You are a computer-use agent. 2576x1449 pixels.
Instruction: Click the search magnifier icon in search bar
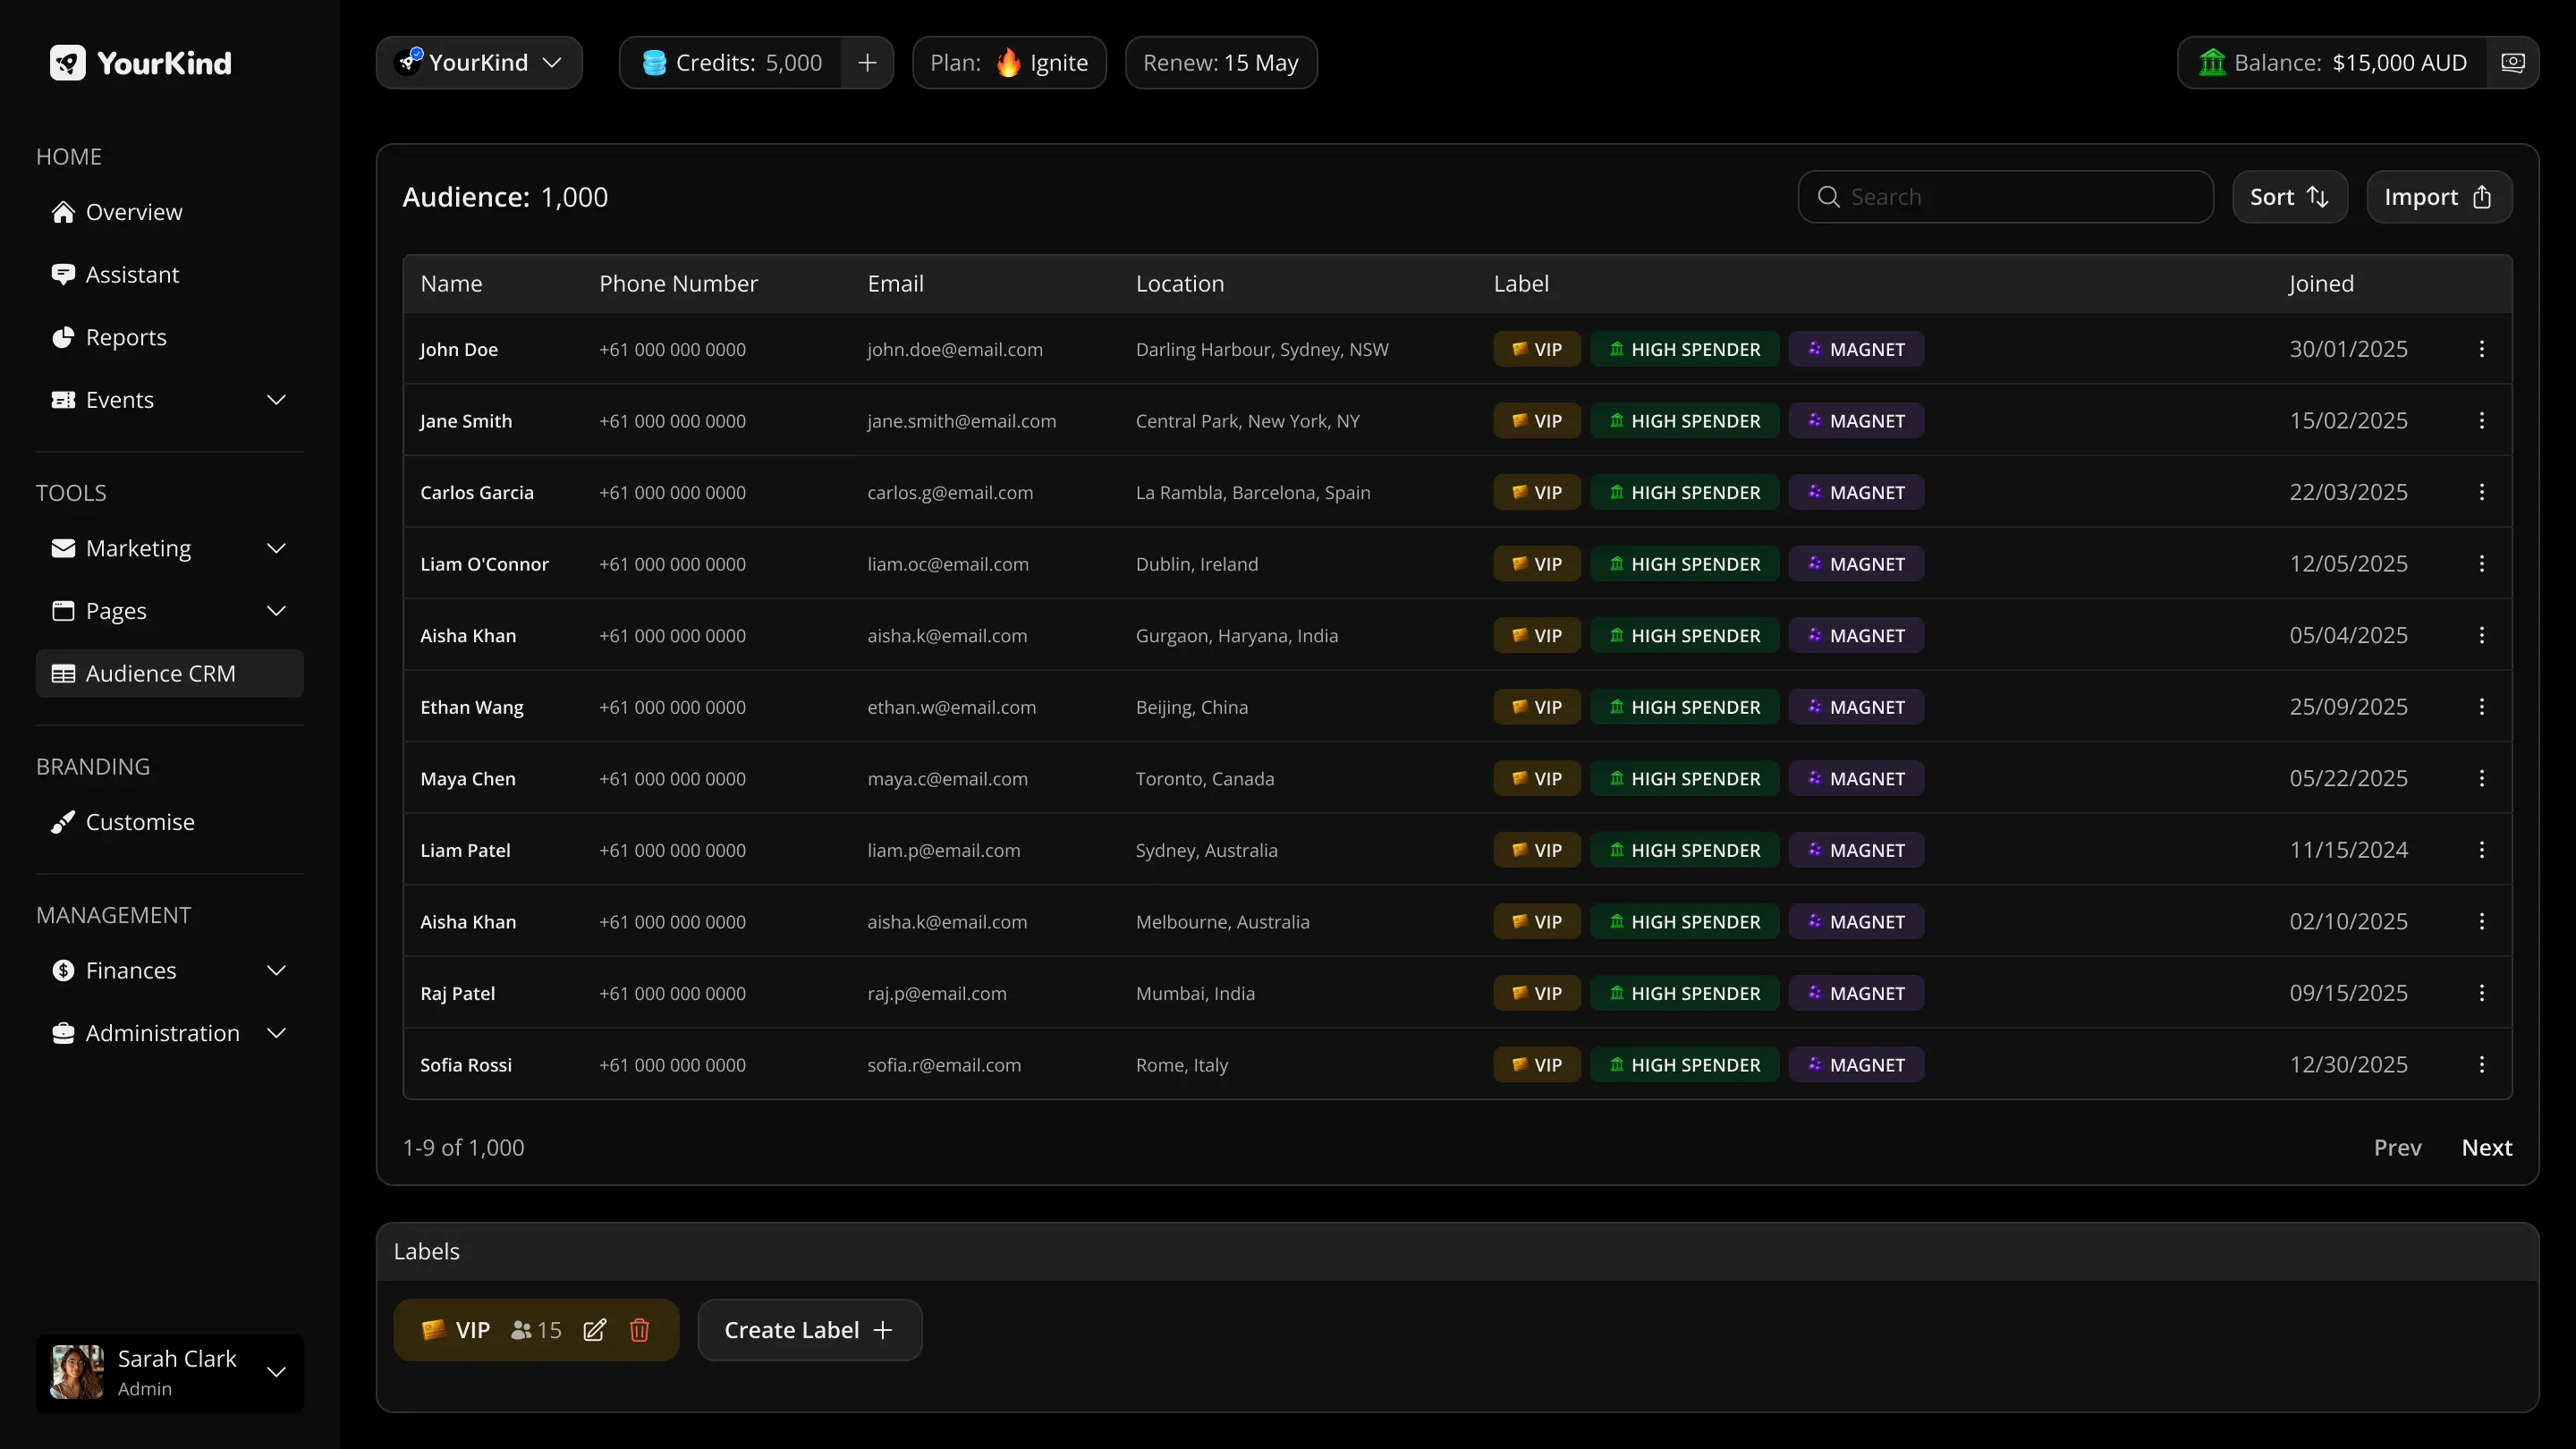[1828, 196]
